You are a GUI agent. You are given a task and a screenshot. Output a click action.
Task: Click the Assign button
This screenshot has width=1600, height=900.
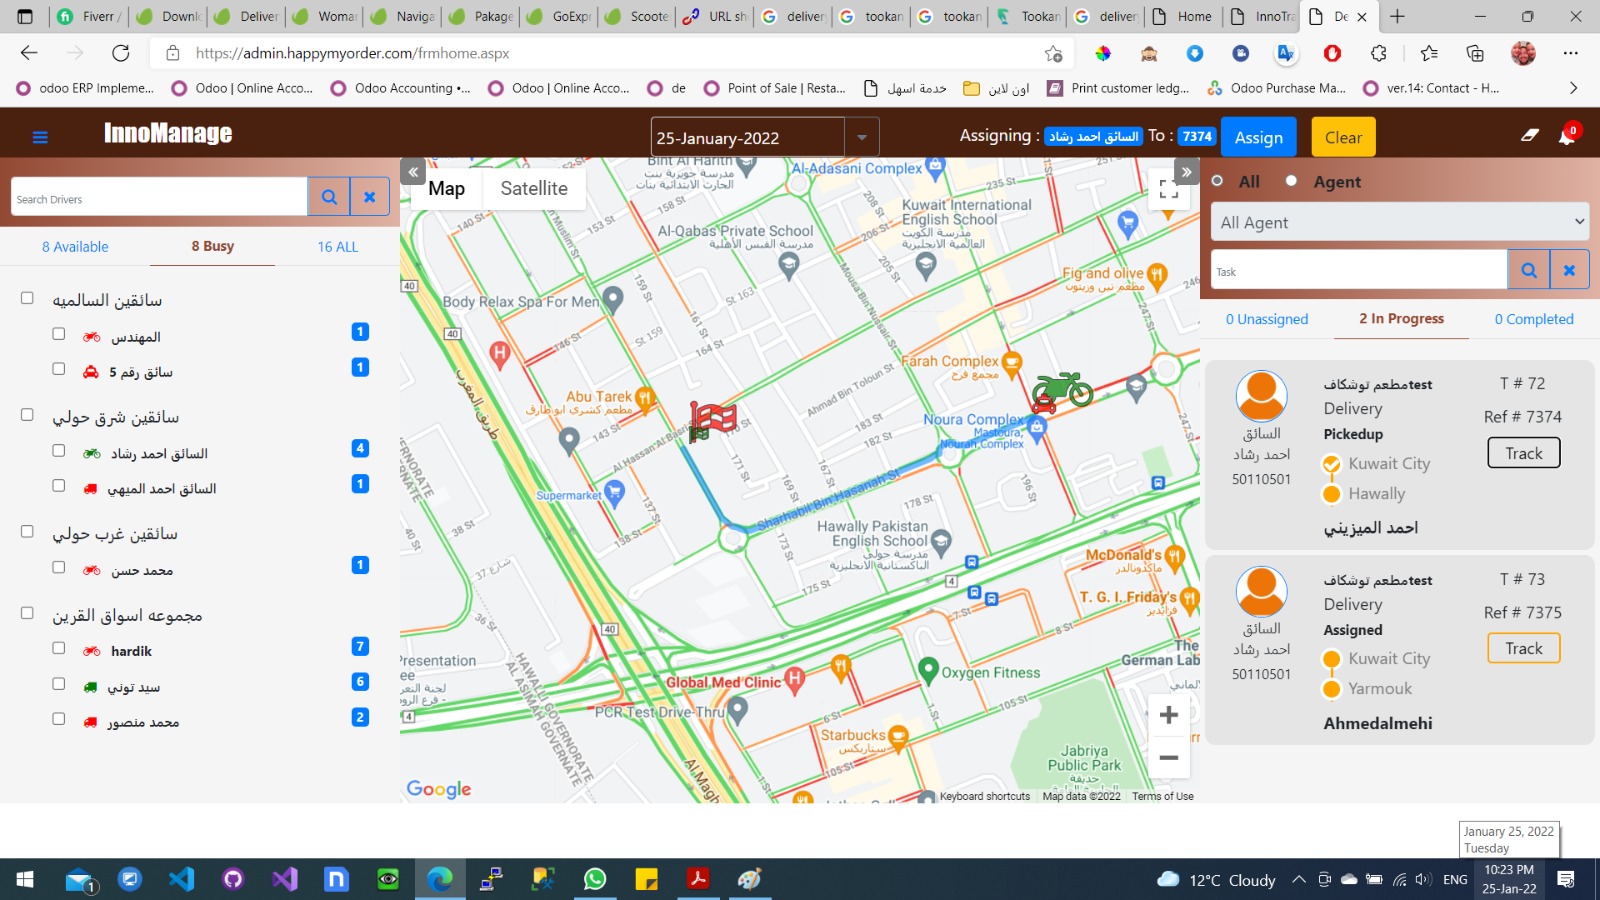[x=1258, y=137]
